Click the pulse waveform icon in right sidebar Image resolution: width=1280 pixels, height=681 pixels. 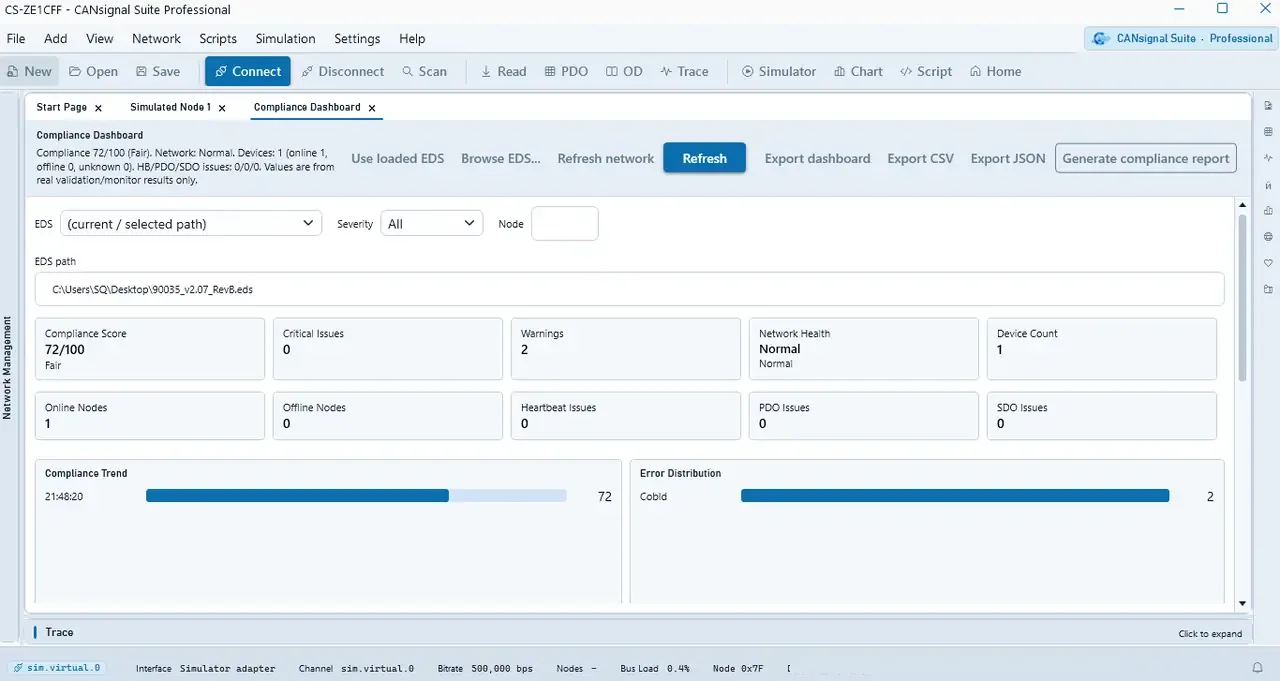coord(1268,158)
